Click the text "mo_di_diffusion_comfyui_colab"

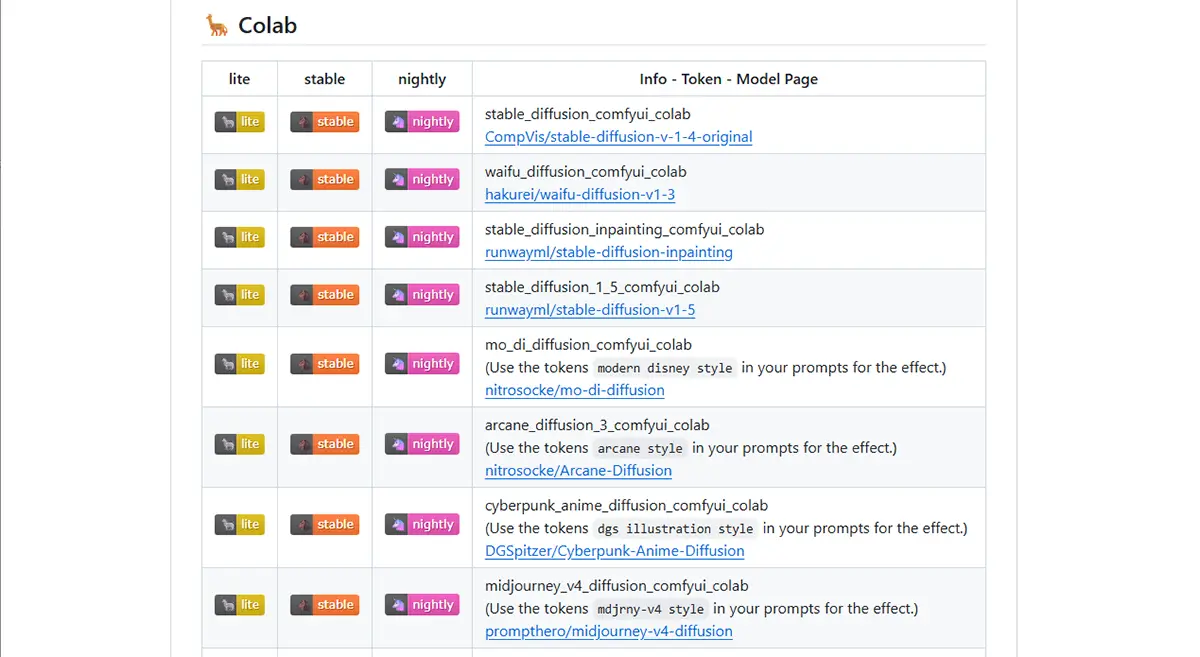tap(589, 345)
